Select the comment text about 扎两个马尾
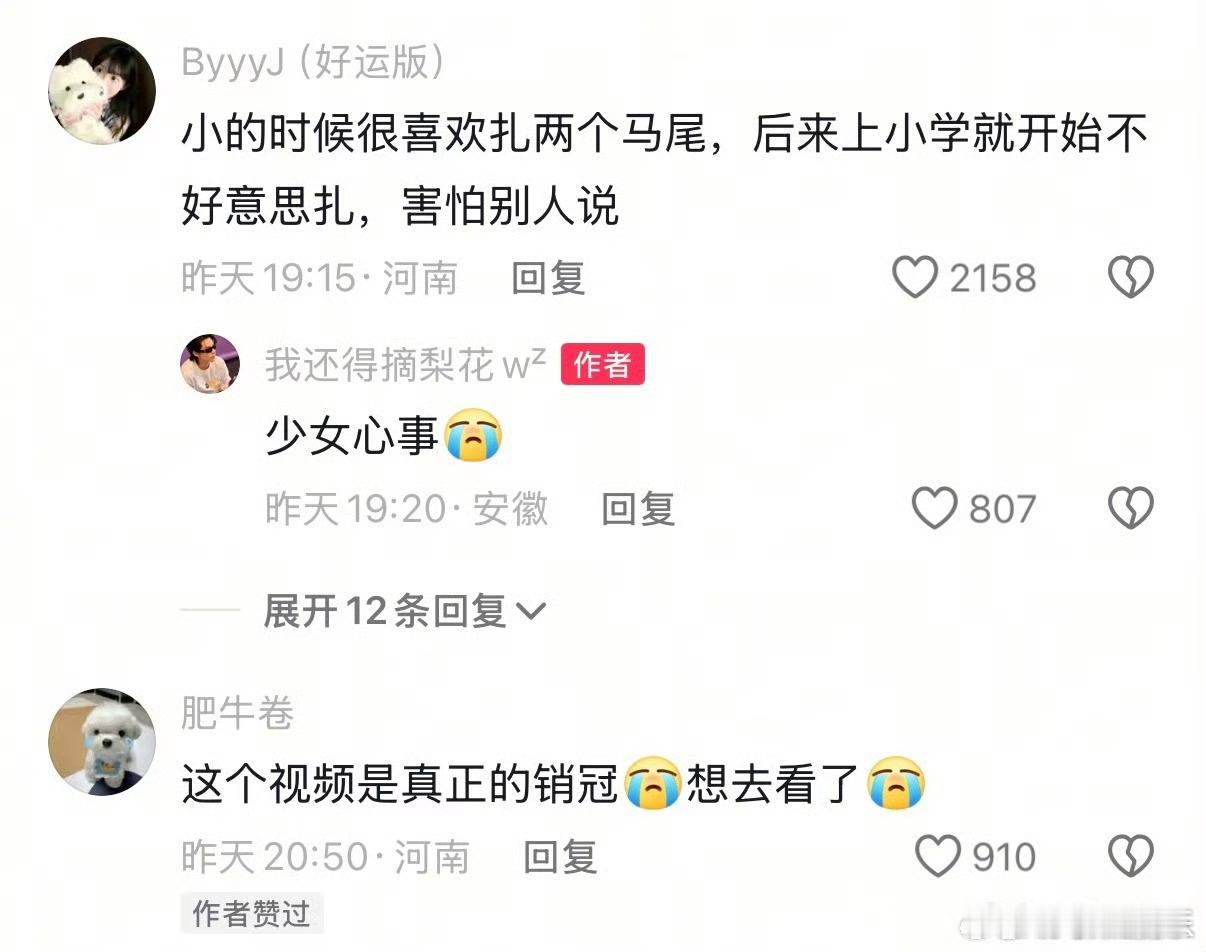 [664, 170]
